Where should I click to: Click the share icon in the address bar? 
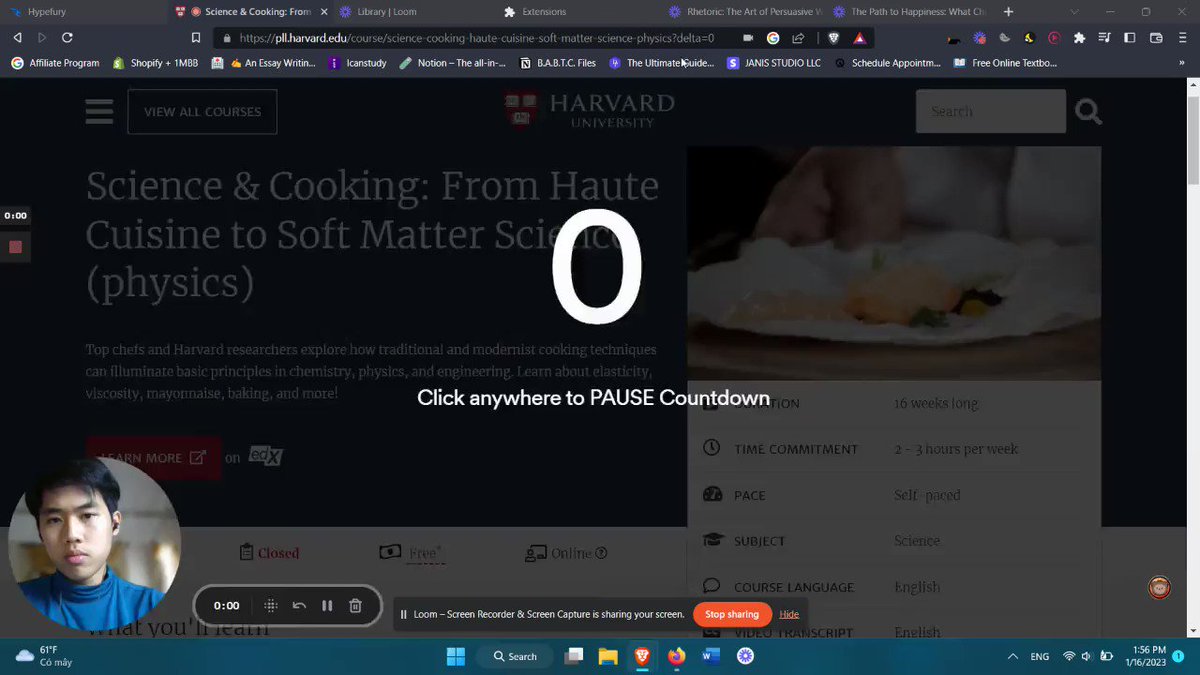(x=798, y=38)
